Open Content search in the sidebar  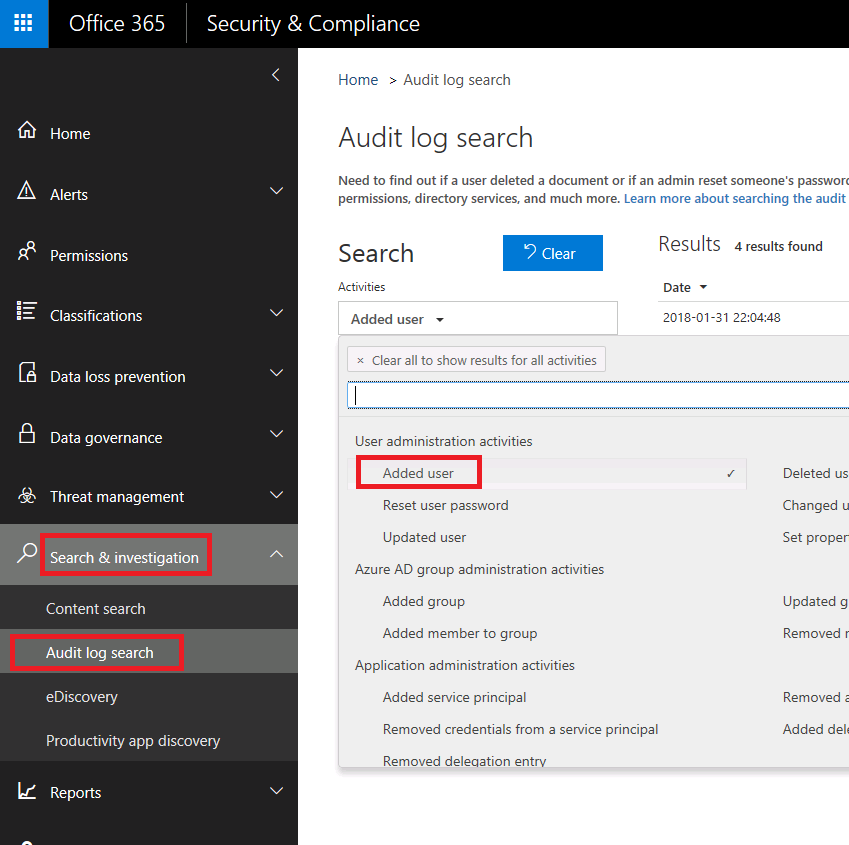coord(96,608)
